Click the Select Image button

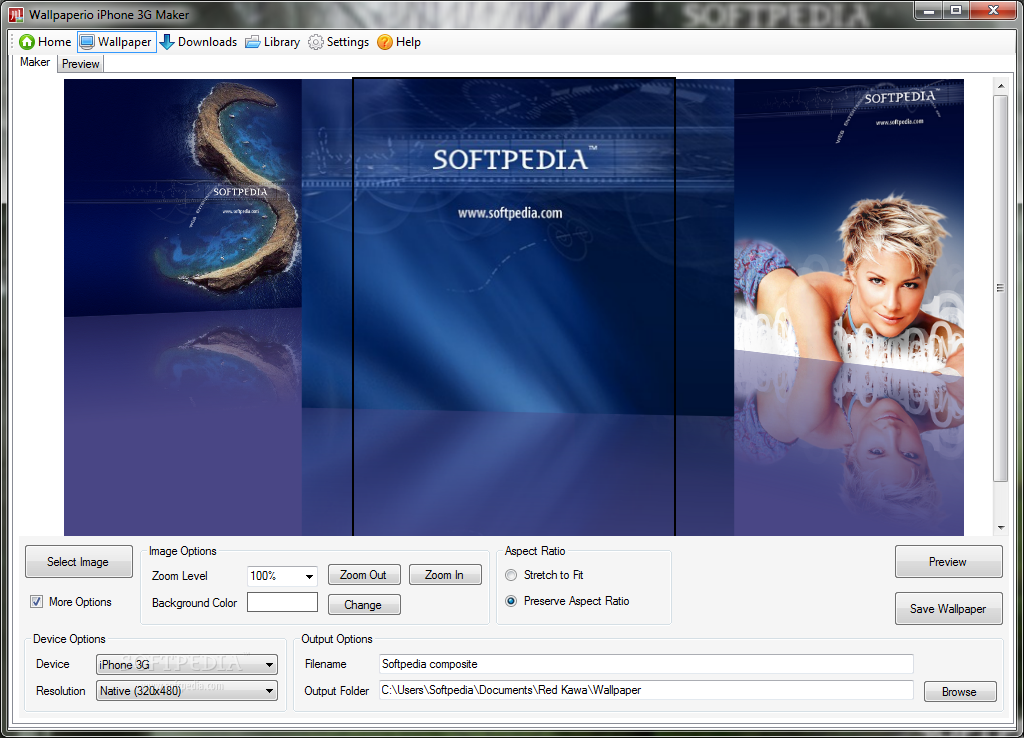coord(78,562)
